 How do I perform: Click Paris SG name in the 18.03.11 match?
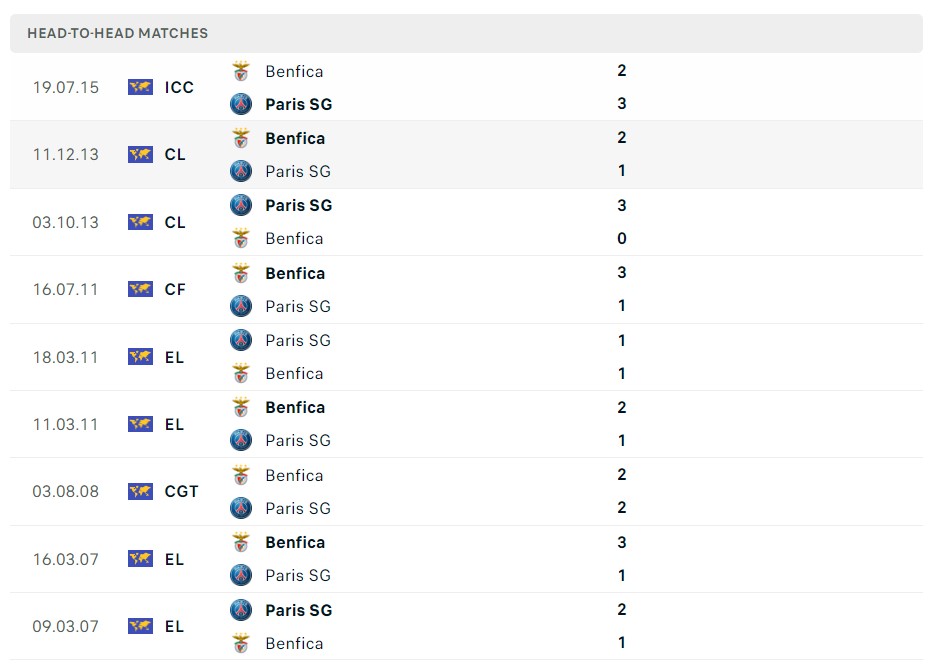click(x=297, y=340)
